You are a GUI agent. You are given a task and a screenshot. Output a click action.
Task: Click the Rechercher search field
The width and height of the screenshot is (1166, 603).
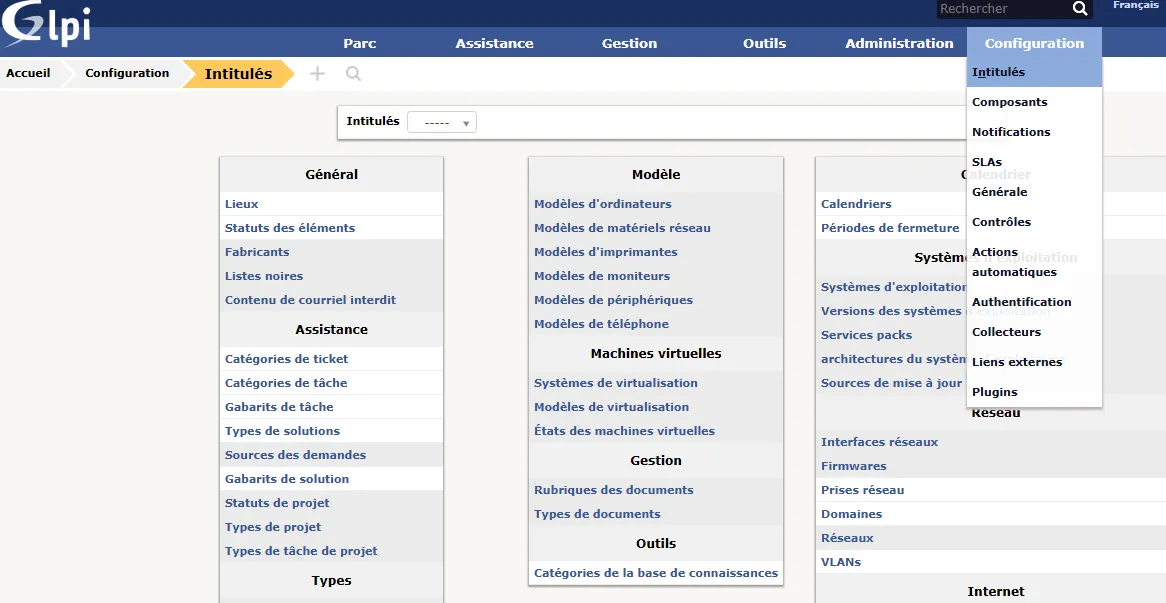1002,9
